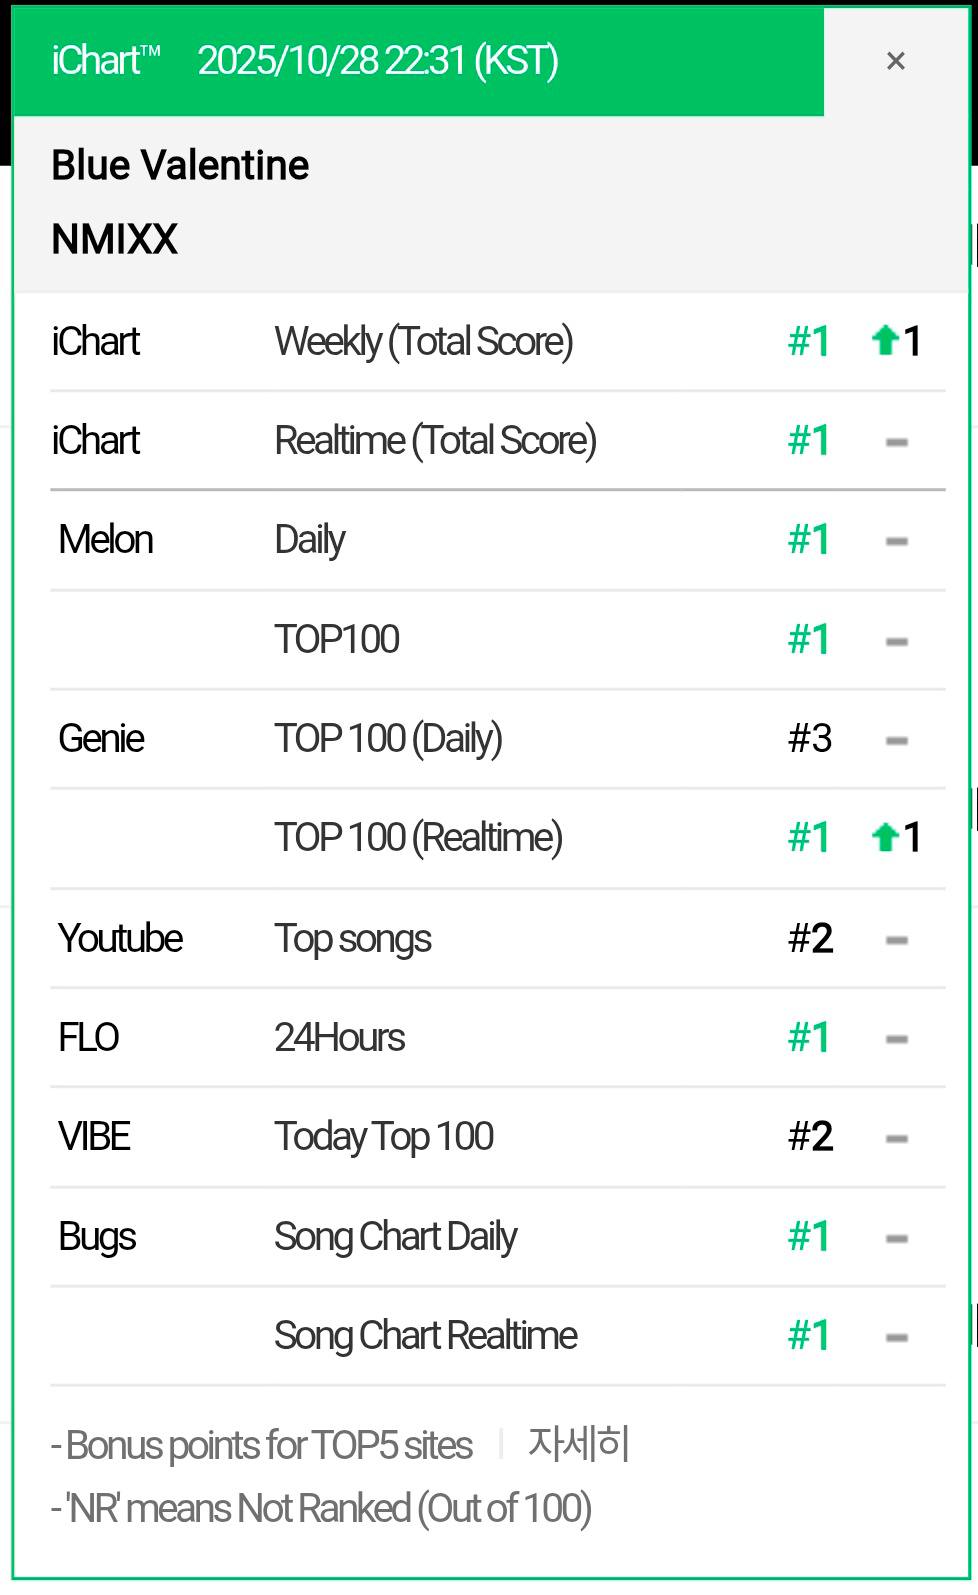This screenshot has height=1595, width=978.
Task: Click the Realtime (Total Score) #1 rank
Action: click(x=809, y=441)
